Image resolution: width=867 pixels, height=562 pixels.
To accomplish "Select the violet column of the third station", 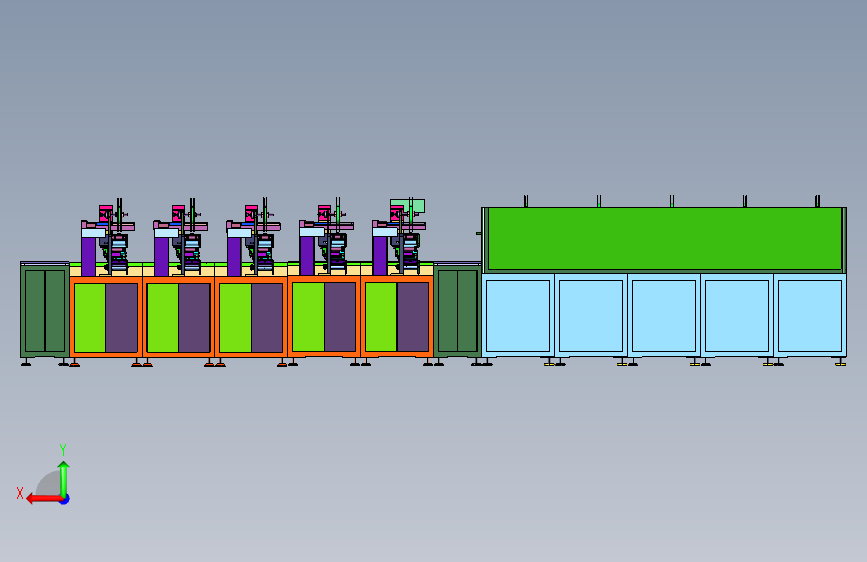I will 234,257.
